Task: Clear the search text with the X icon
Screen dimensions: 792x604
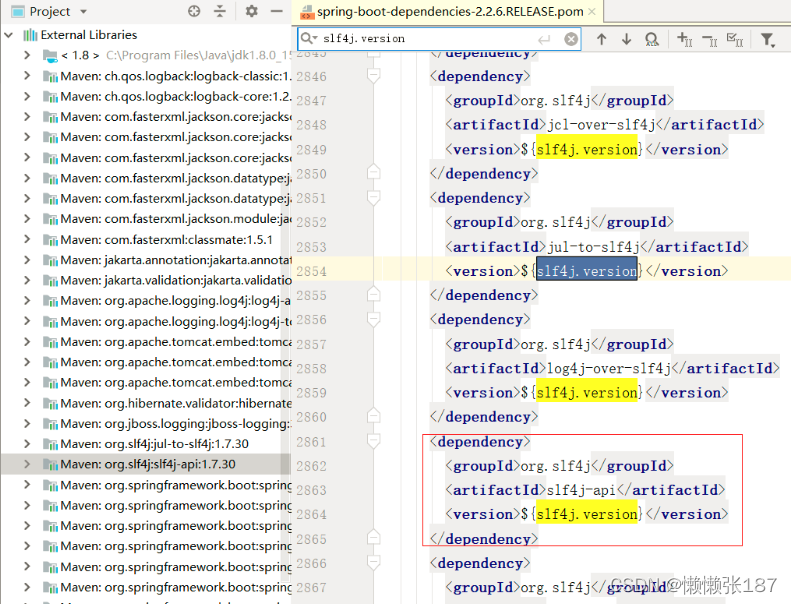Action: [571, 39]
